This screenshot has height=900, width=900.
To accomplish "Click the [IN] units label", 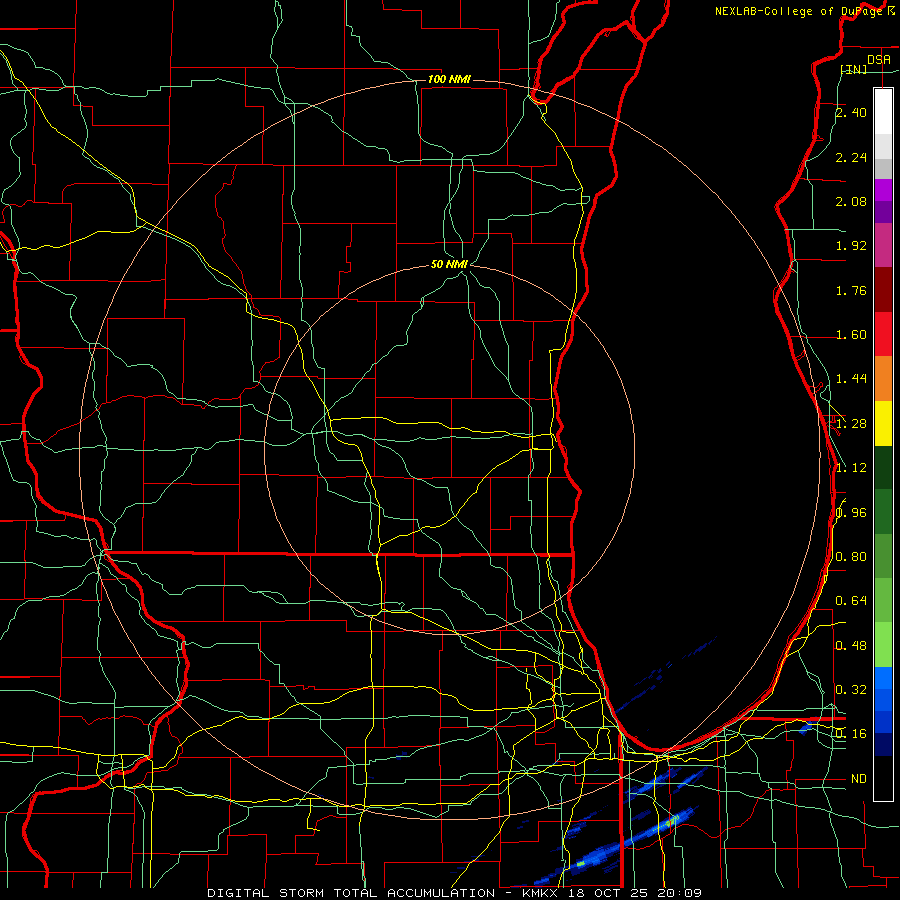I will (x=854, y=70).
